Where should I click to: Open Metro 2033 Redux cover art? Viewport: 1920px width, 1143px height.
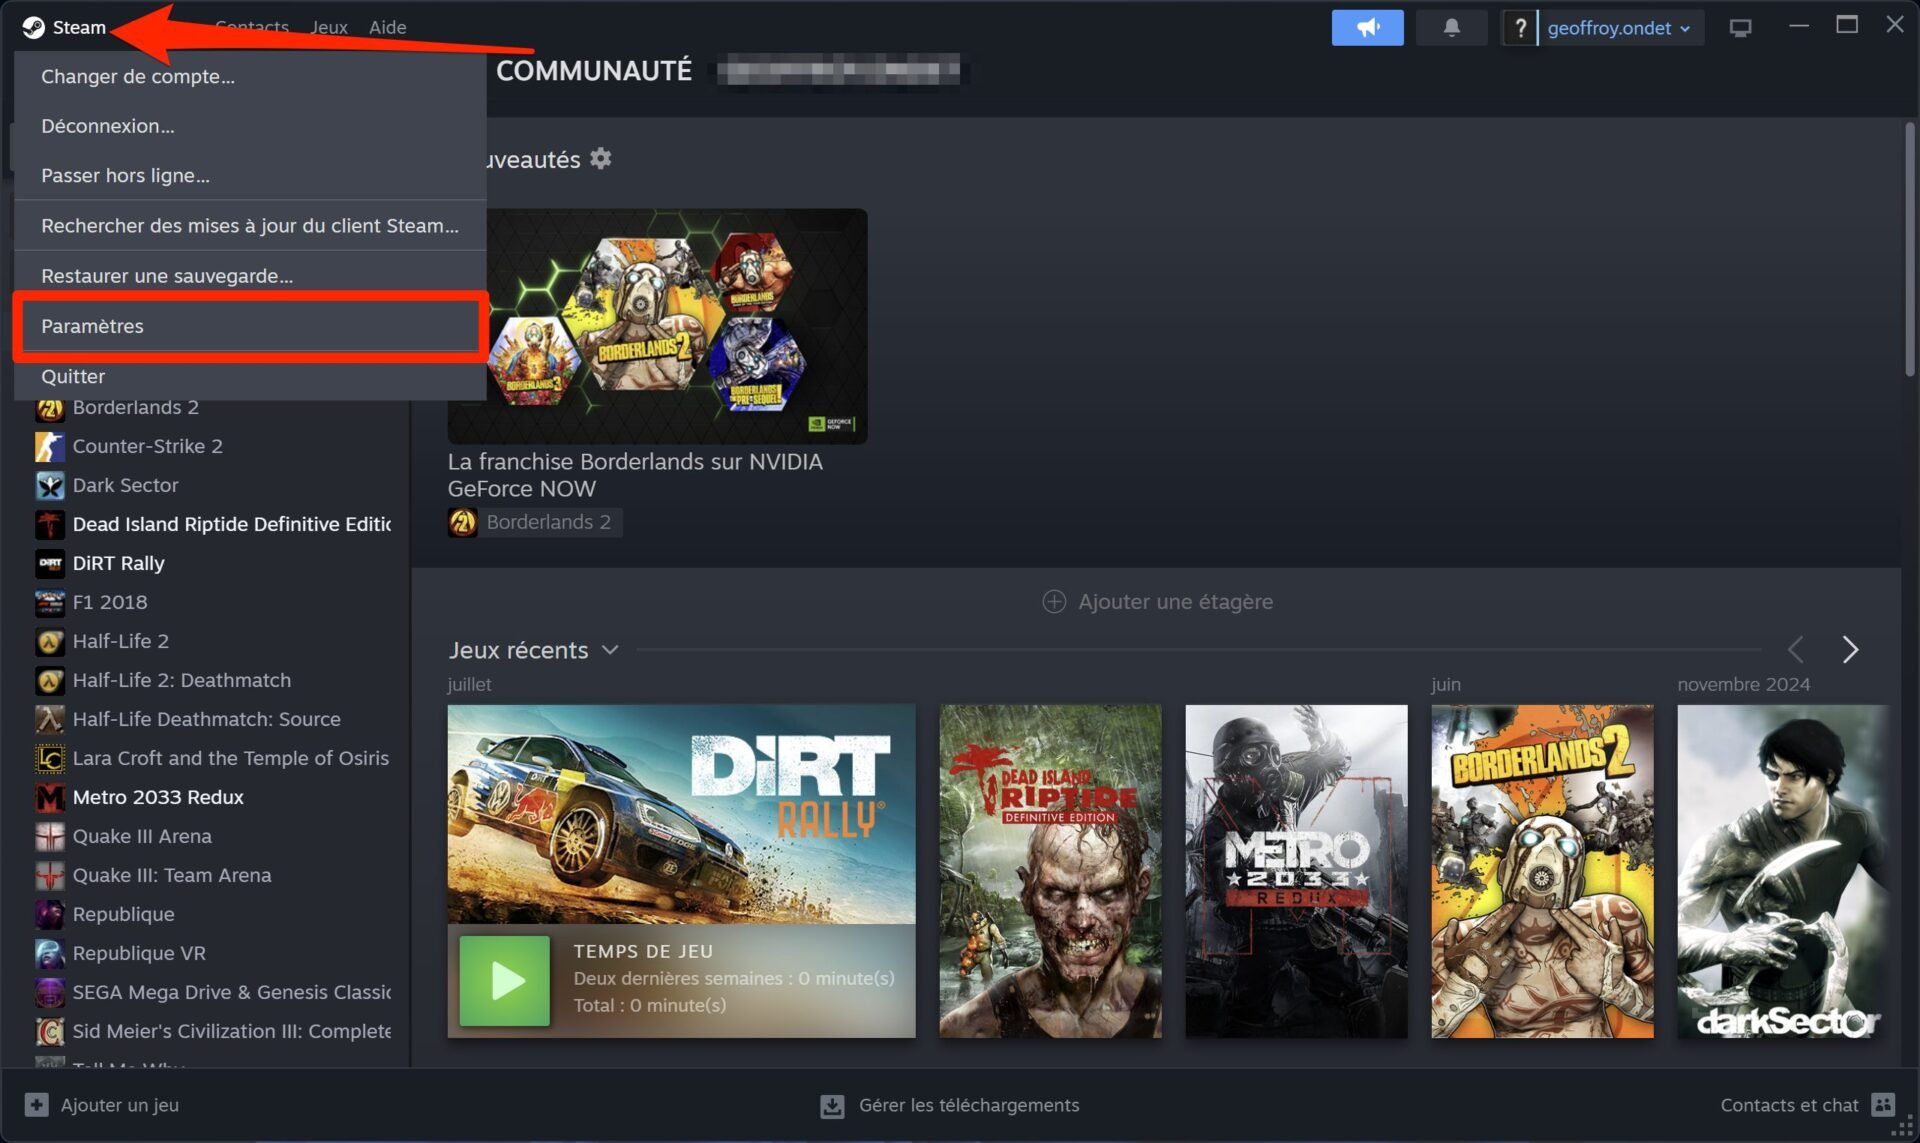1296,871
